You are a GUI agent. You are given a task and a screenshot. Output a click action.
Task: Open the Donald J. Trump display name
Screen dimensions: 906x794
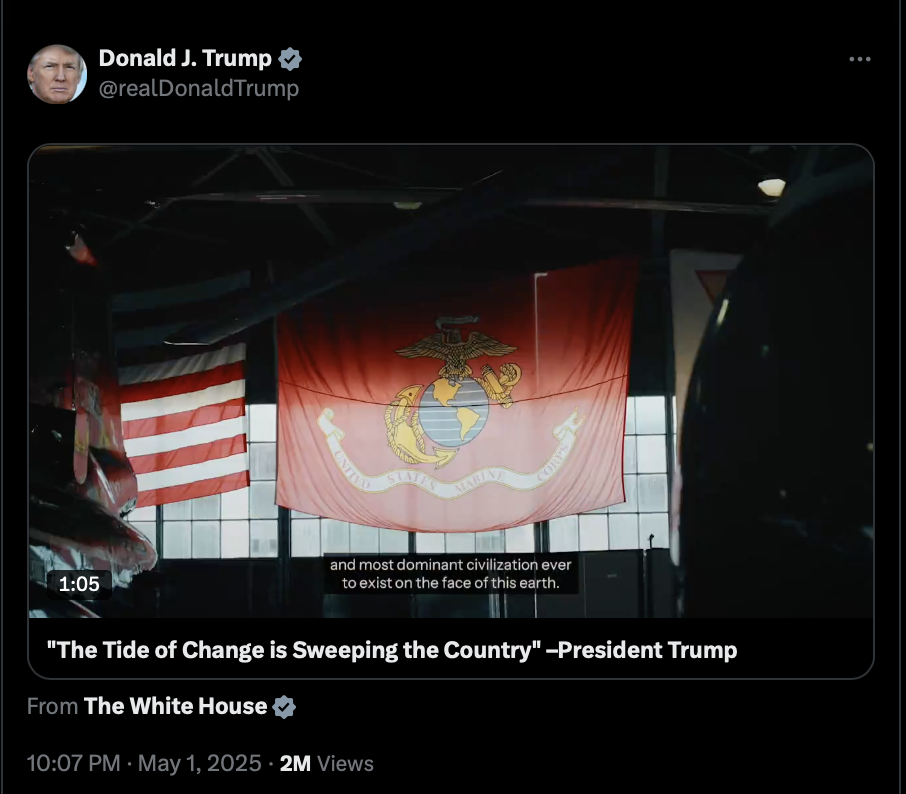[185, 58]
